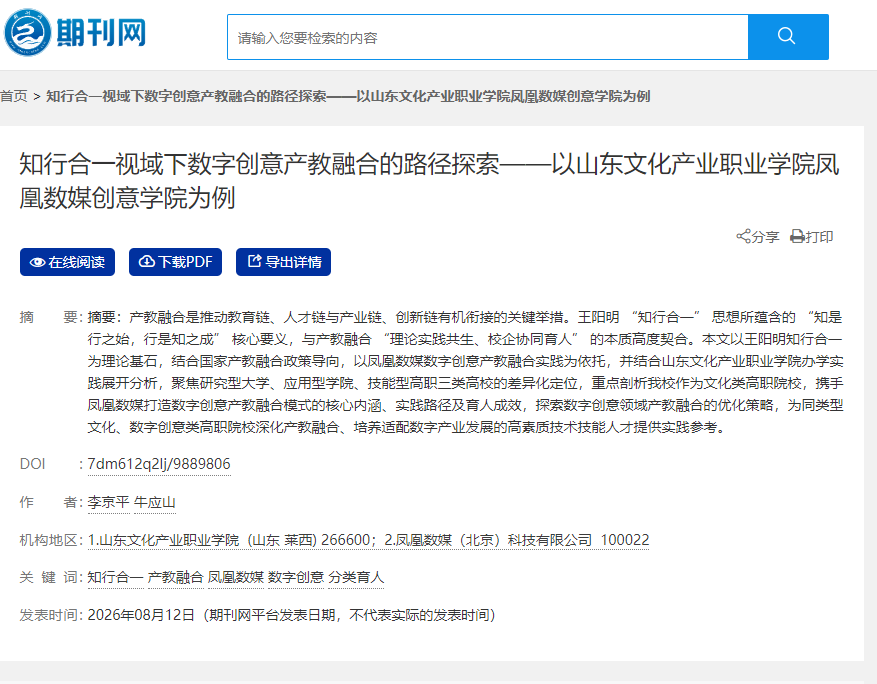Screen dimensions: 877x684
Task: Click the 期刊网 site logo
Action: click(75, 32)
